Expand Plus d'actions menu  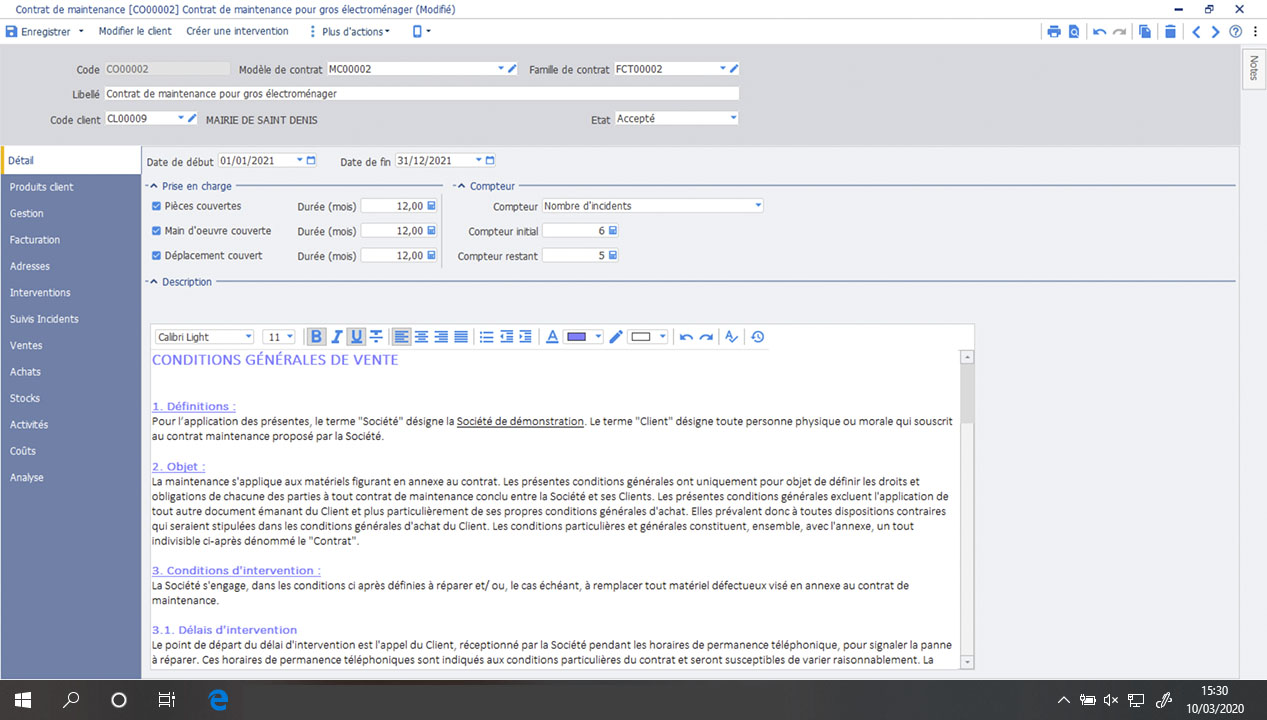click(350, 32)
